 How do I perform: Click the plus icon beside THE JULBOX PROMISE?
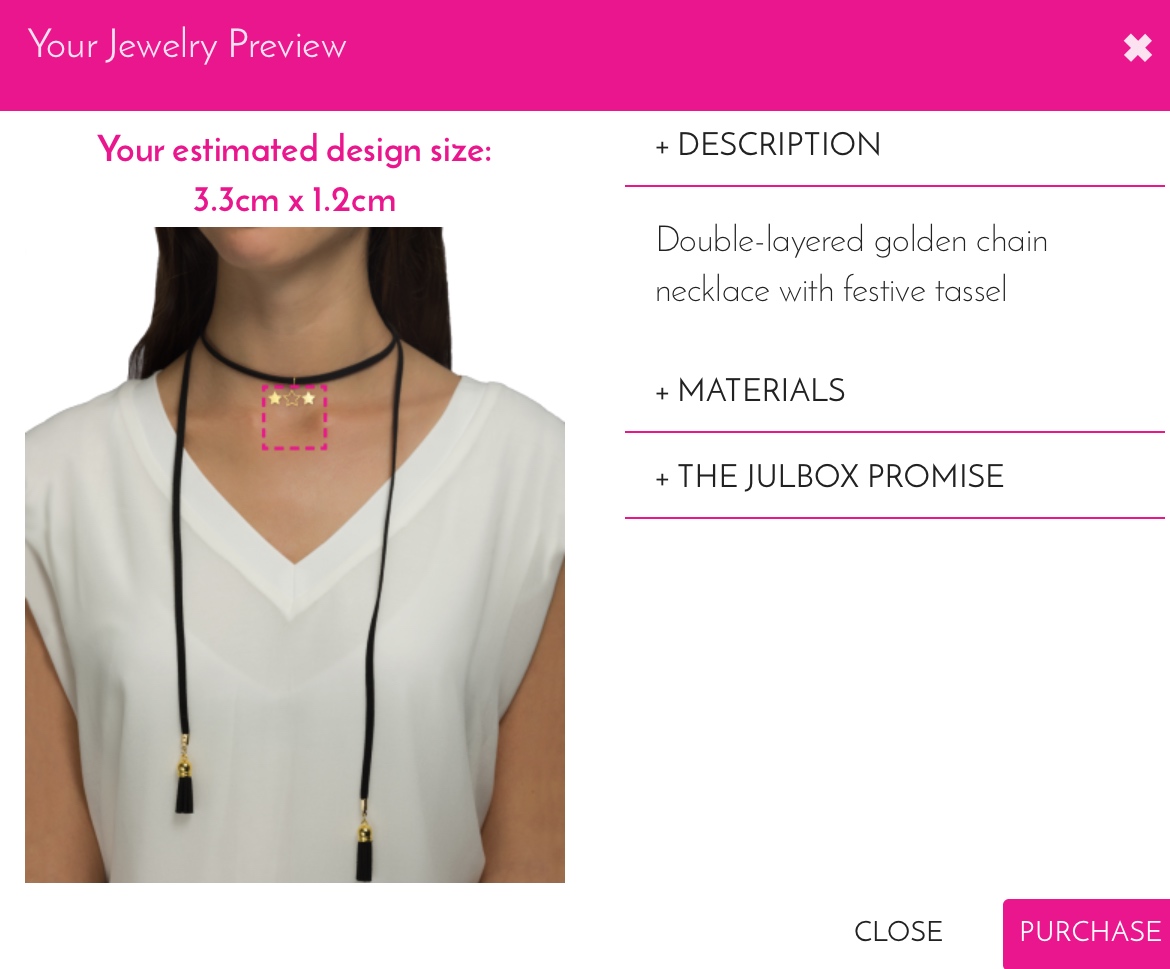pyautogui.click(x=662, y=479)
